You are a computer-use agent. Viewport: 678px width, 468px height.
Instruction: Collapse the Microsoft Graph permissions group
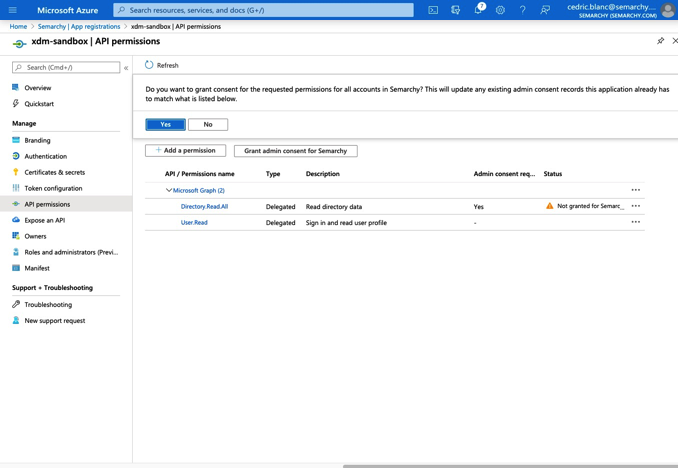point(168,190)
